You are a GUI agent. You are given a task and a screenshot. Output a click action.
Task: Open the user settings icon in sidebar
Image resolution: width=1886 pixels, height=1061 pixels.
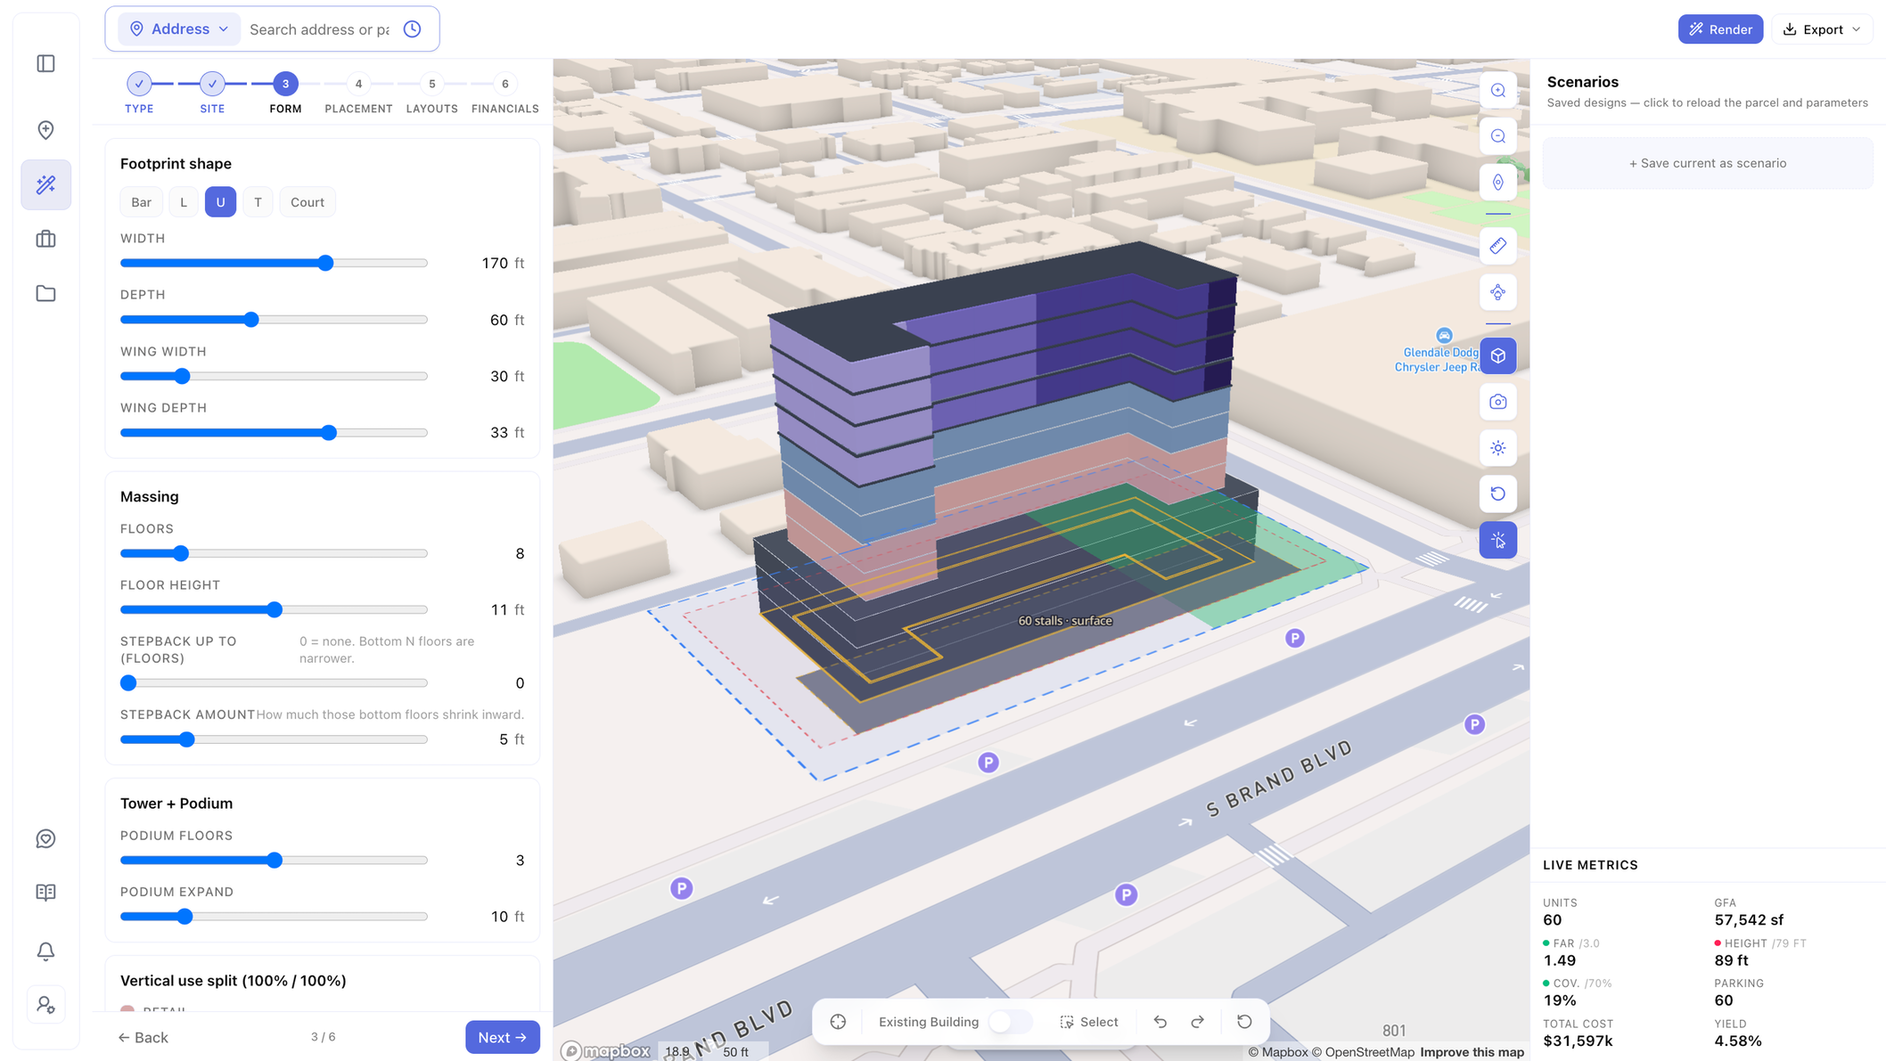(x=46, y=1005)
